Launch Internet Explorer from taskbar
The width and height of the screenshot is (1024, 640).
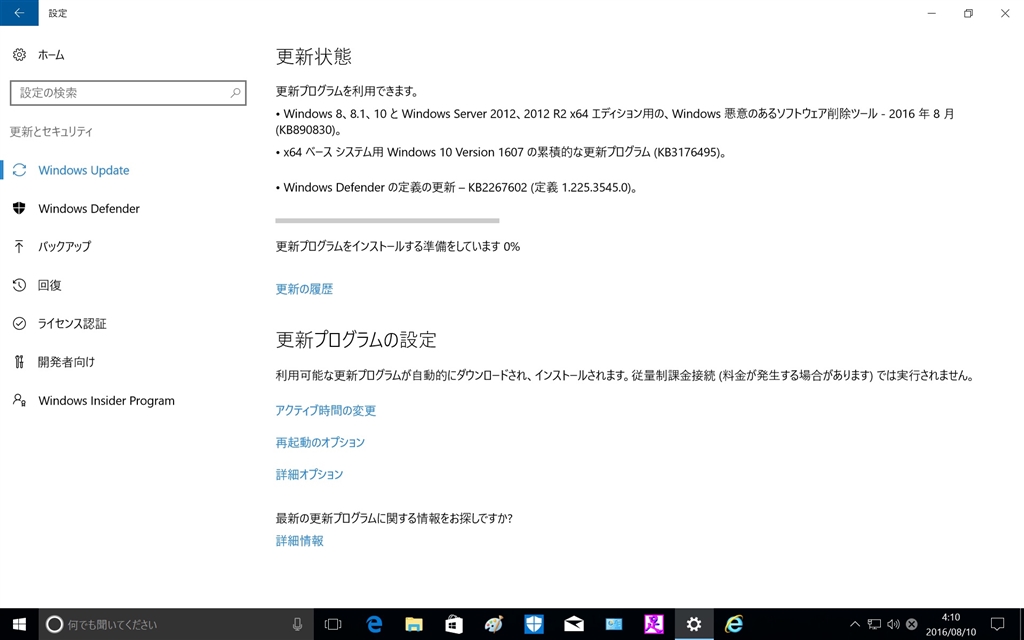click(x=734, y=624)
